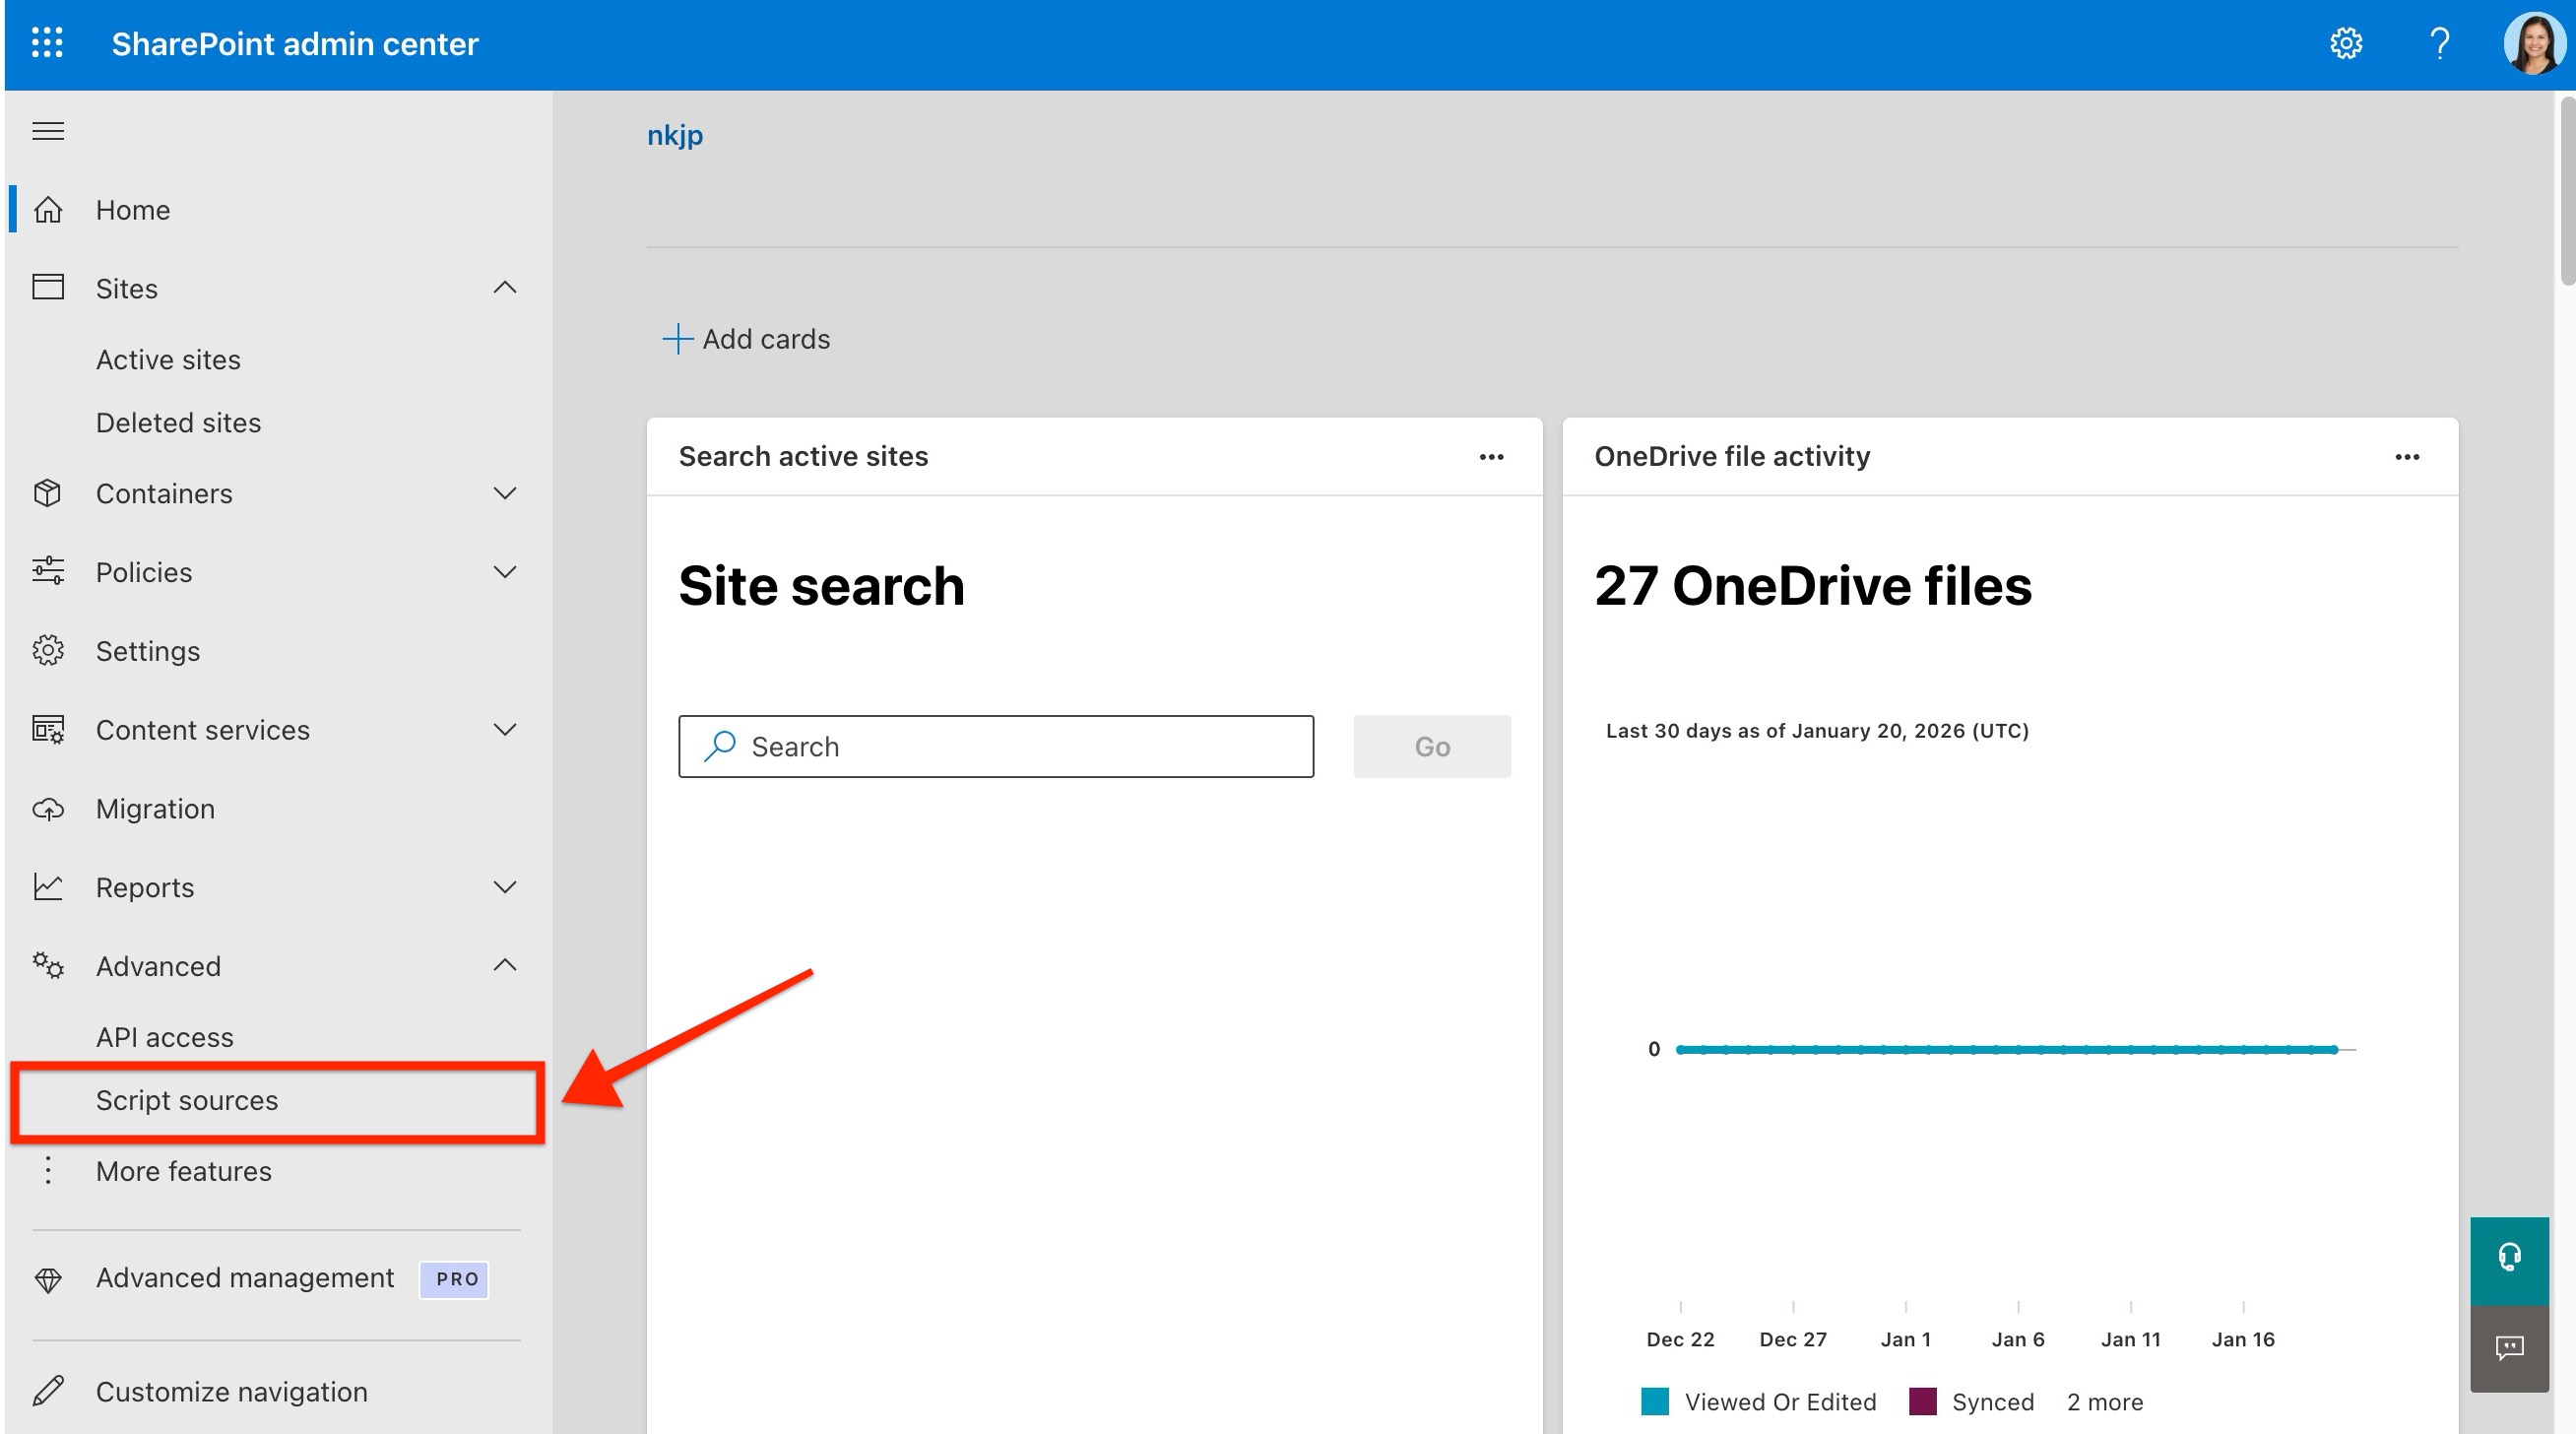Navigate to Deleted sites
This screenshot has width=2576, height=1434.
[x=178, y=422]
